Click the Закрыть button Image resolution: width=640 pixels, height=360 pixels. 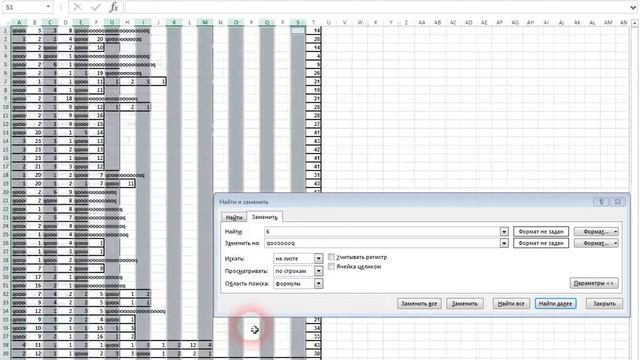click(604, 303)
